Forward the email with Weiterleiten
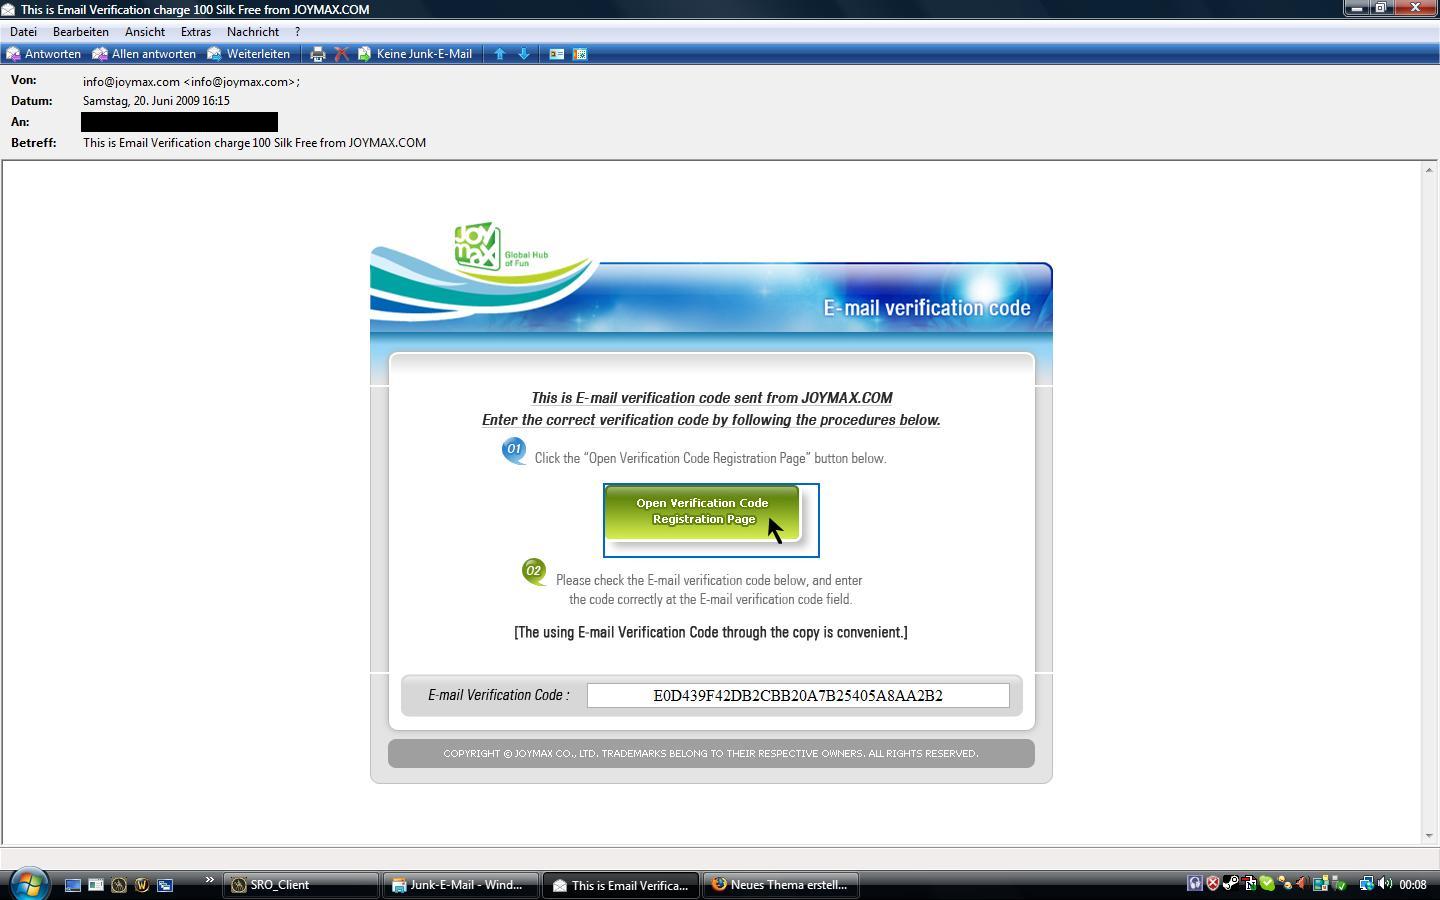The width and height of the screenshot is (1440, 900). (249, 54)
